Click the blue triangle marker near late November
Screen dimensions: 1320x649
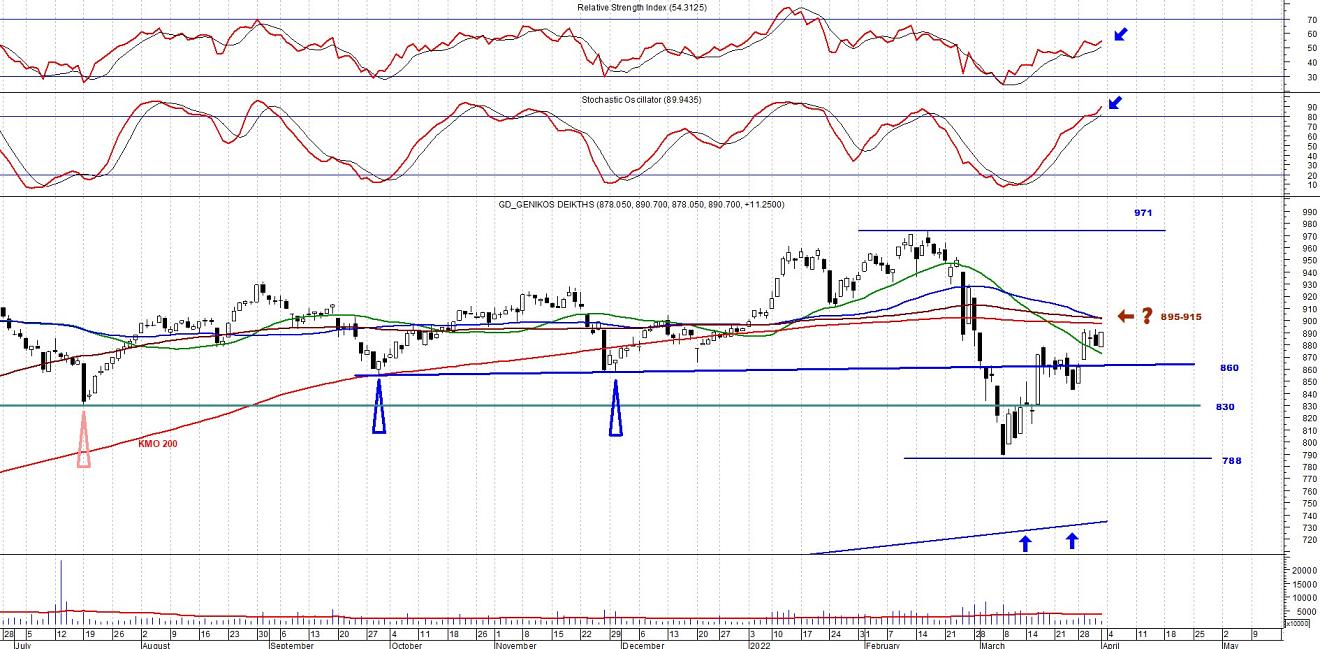coord(616,410)
